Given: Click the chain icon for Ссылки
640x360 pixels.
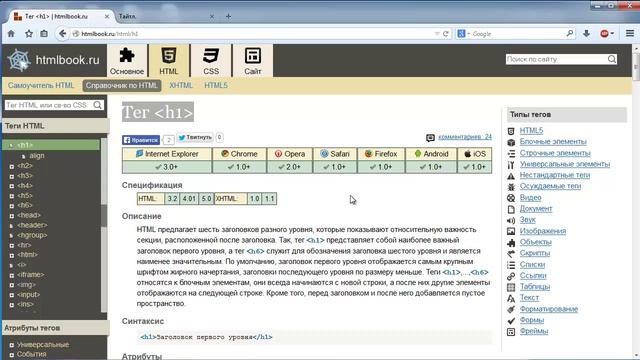Looking at the screenshot, I should [511, 276].
